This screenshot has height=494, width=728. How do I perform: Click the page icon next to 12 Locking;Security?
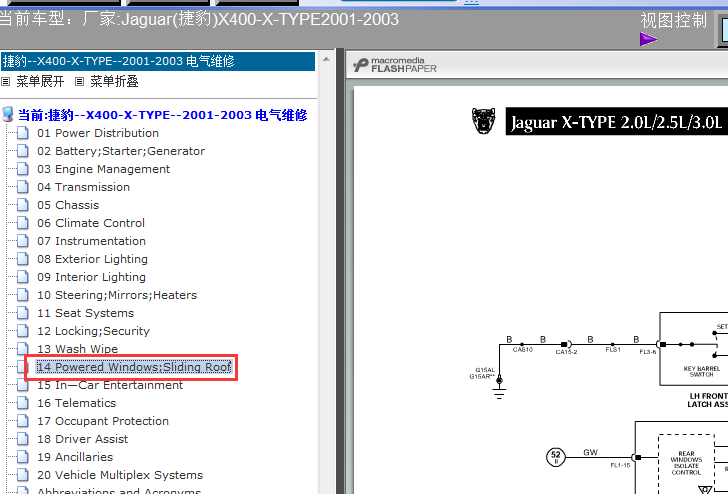[x=23, y=331]
